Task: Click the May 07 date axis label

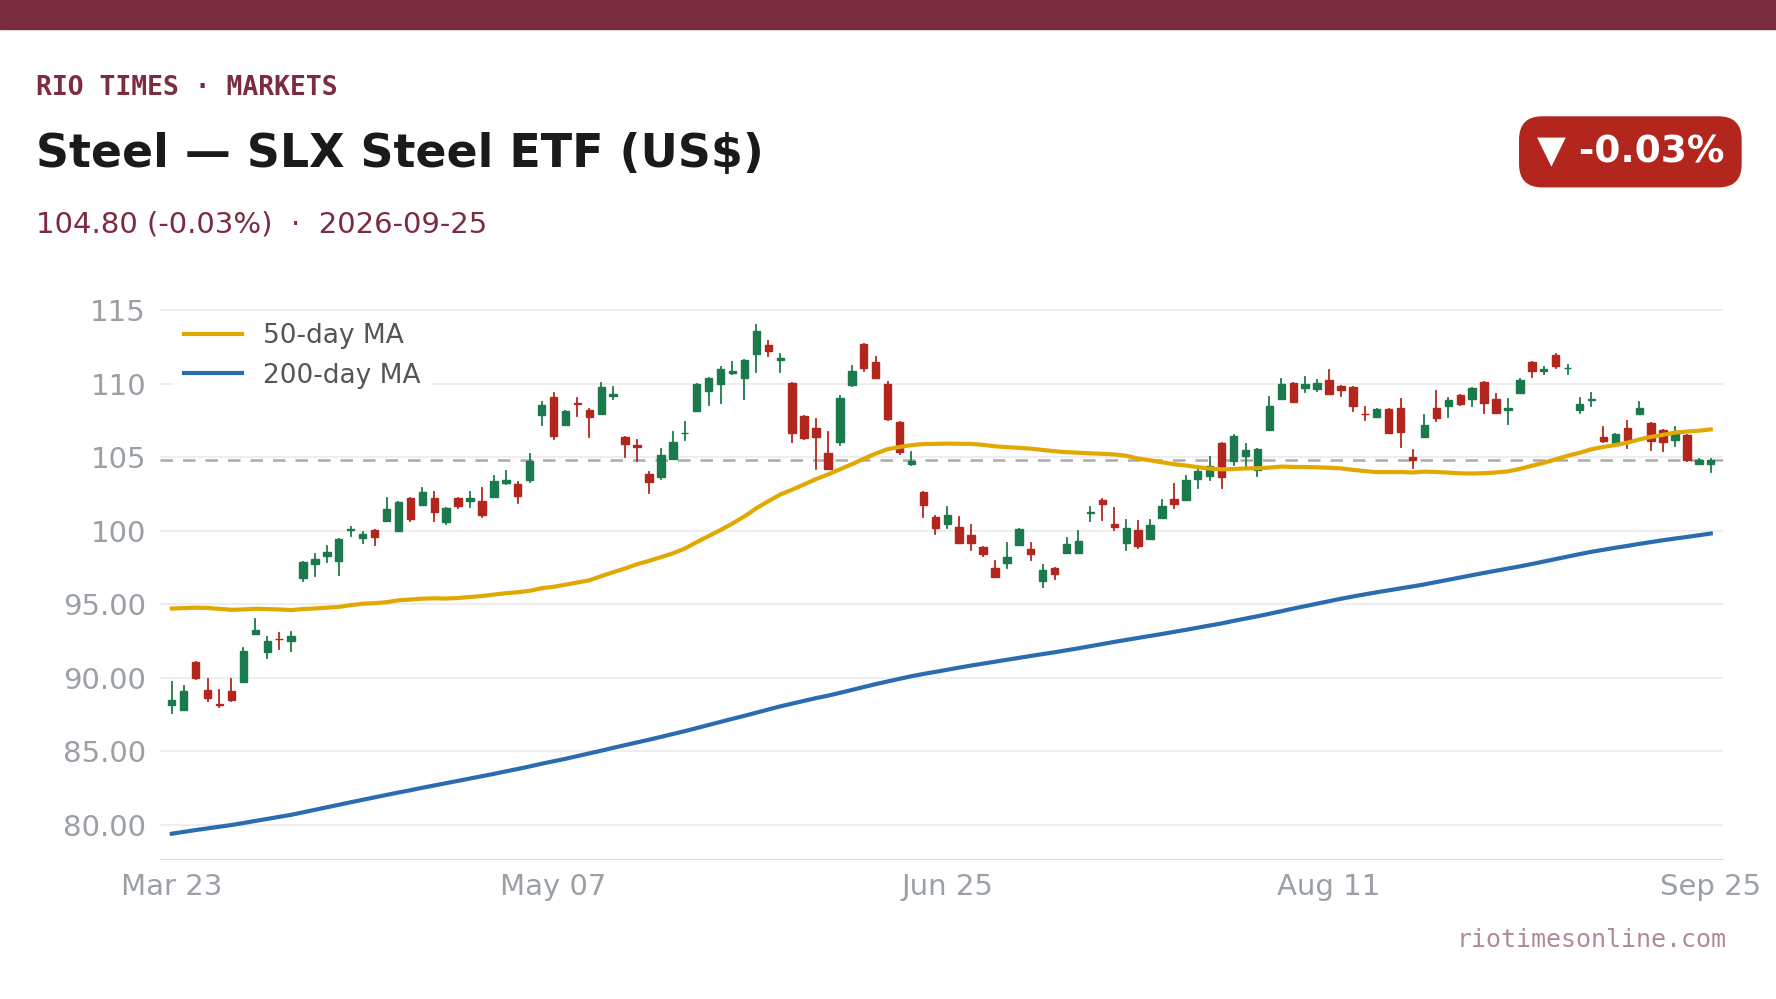Action: point(553,886)
